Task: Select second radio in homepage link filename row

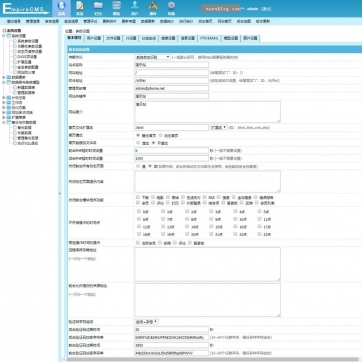Action: tap(153, 143)
